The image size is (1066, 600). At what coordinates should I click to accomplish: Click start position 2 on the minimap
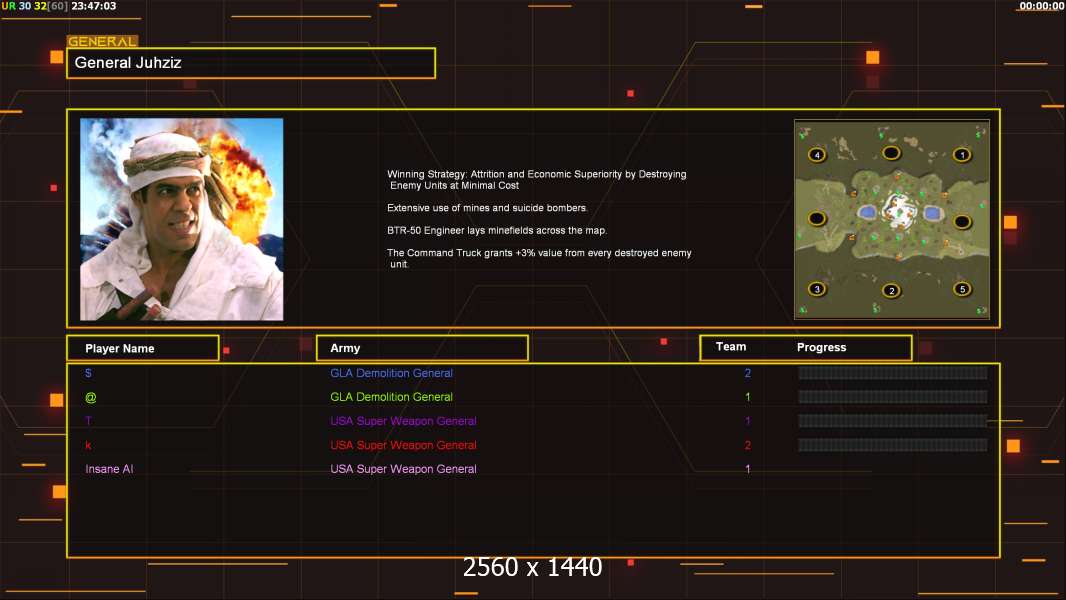click(x=891, y=291)
